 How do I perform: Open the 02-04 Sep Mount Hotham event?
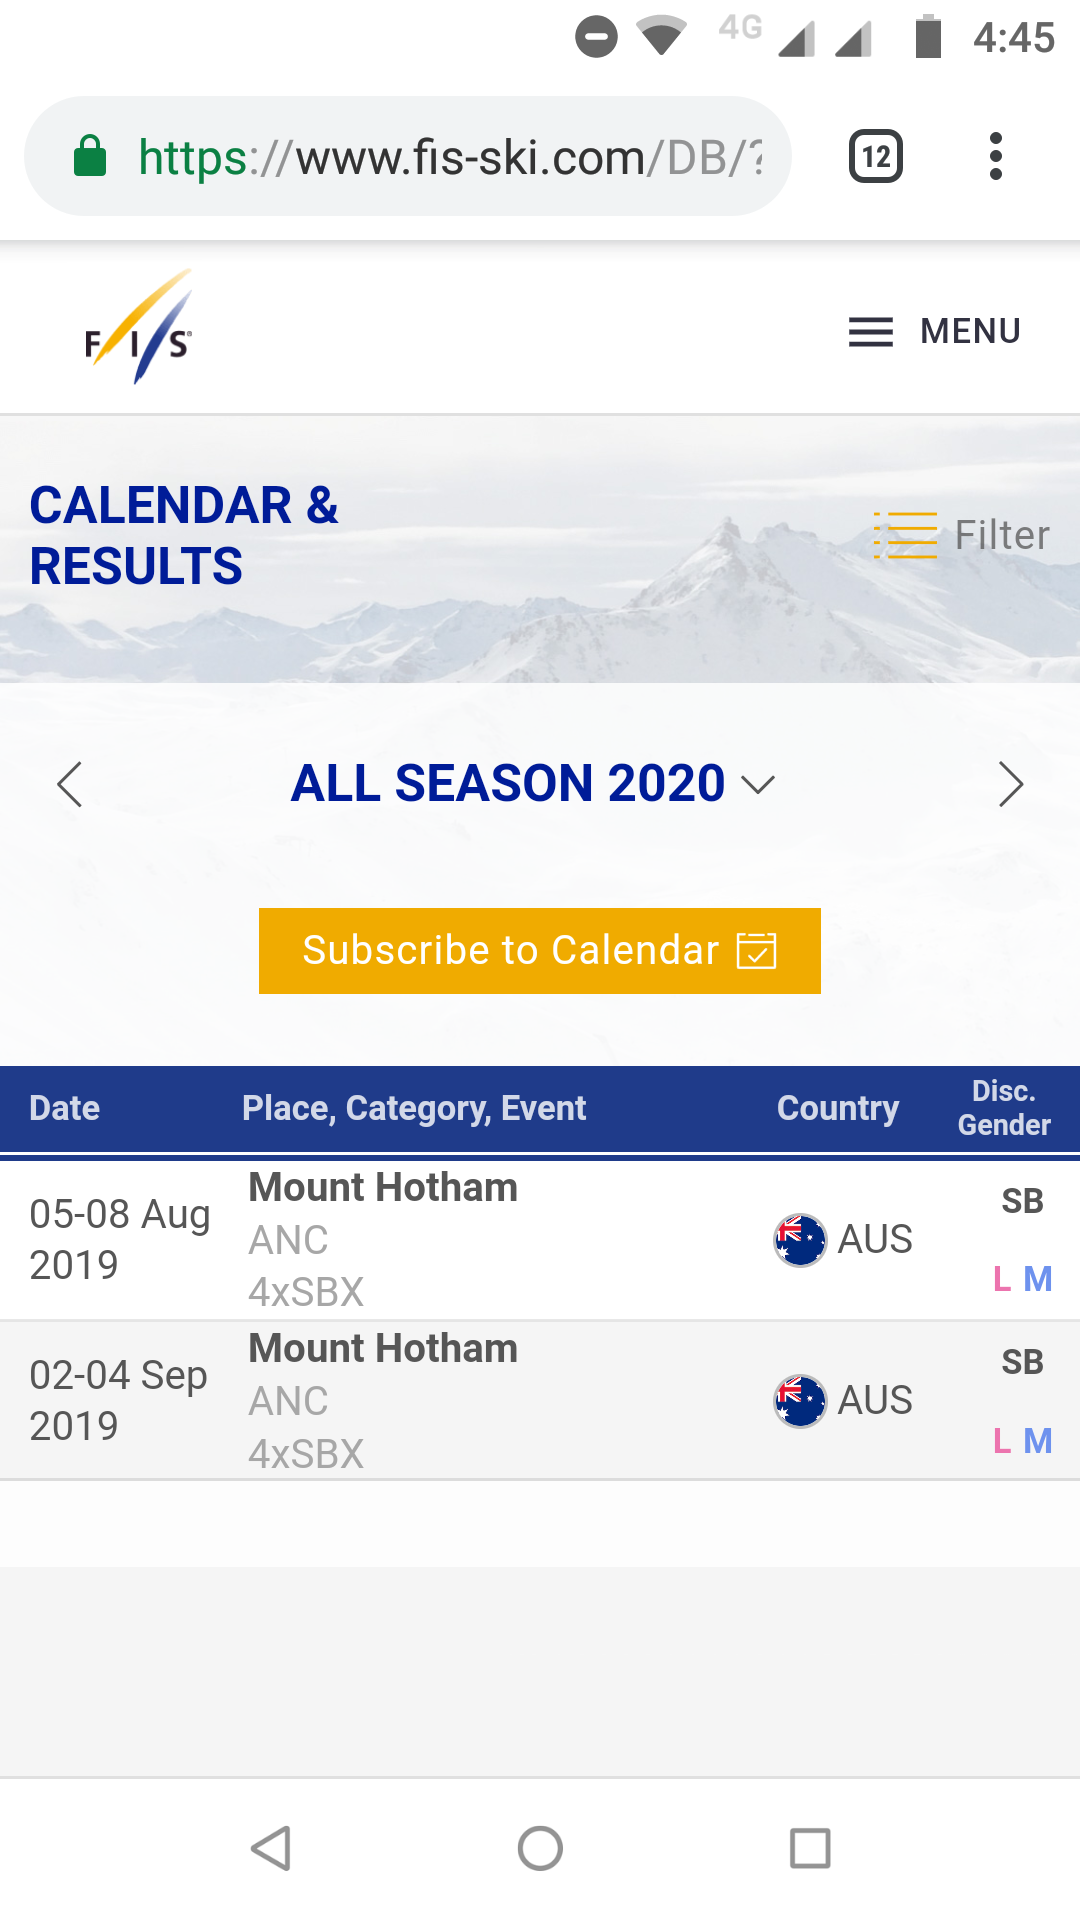tap(383, 1349)
